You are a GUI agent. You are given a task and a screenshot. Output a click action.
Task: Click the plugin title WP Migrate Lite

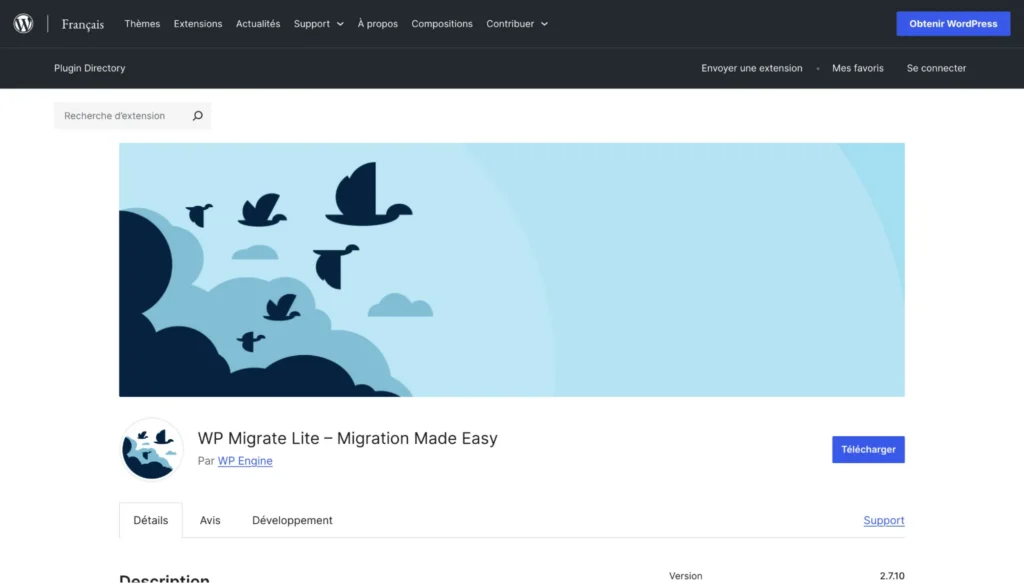tap(347, 438)
